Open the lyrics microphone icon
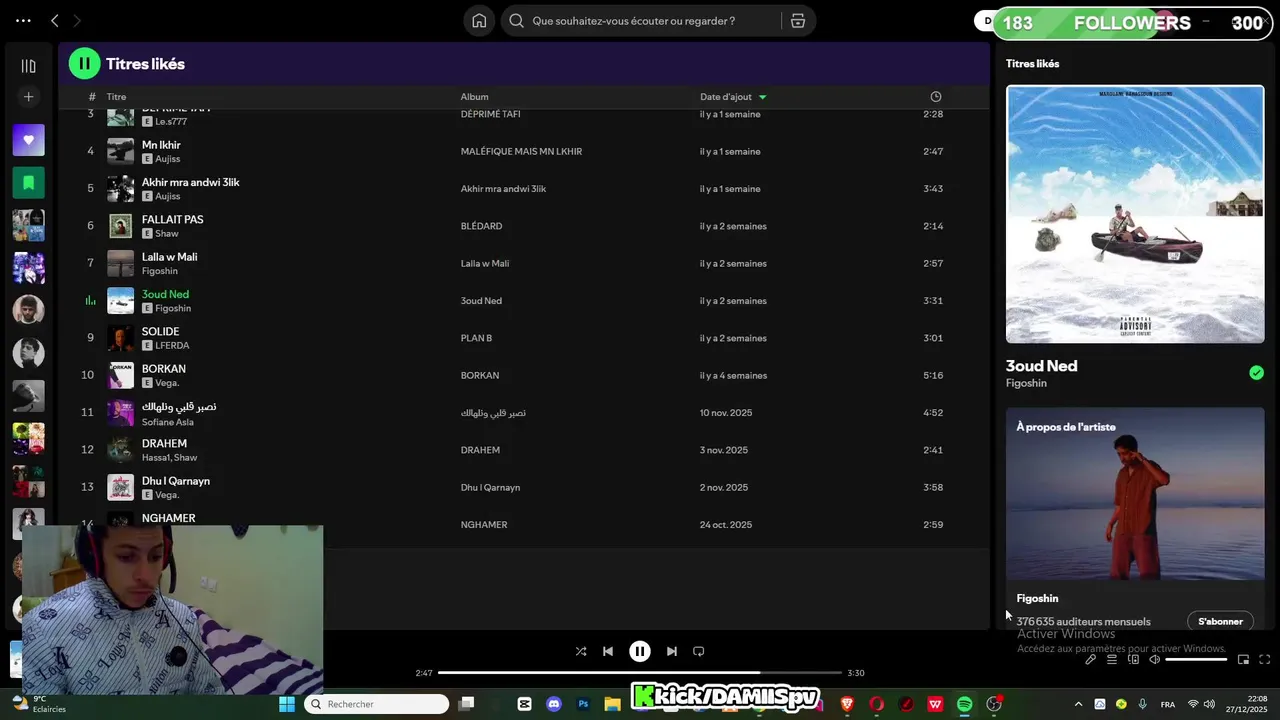Screen dimensions: 1280x720 pyautogui.click(x=1091, y=659)
